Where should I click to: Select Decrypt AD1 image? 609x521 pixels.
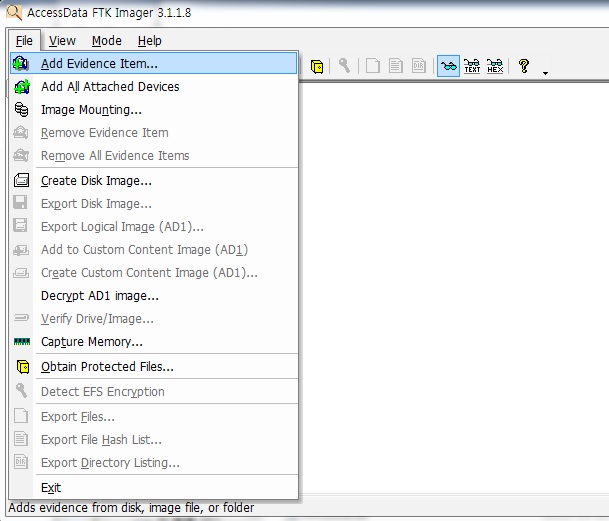(153, 296)
